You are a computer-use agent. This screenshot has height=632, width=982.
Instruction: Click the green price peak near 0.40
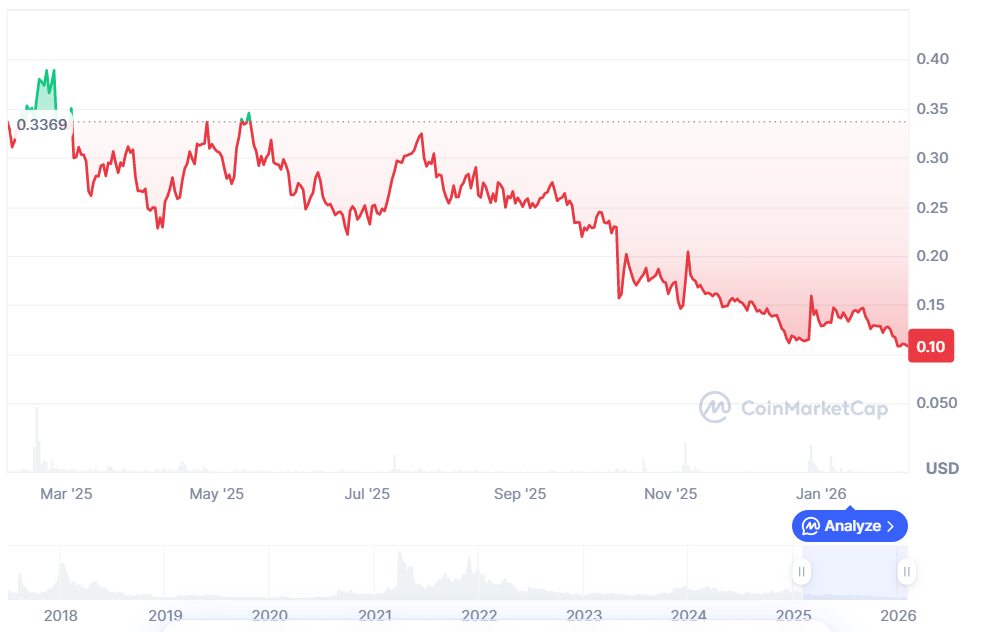click(x=46, y=73)
